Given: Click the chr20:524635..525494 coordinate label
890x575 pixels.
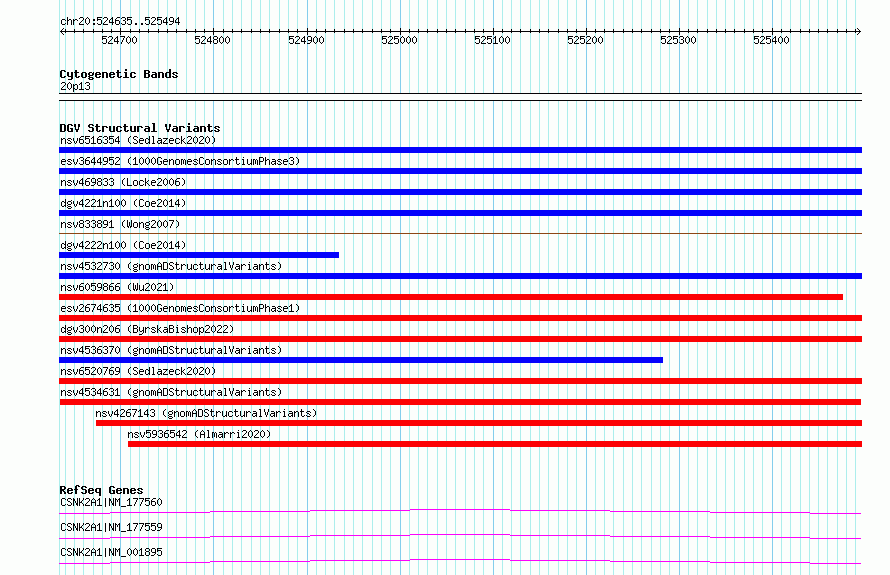Looking at the screenshot, I should click(120, 21).
